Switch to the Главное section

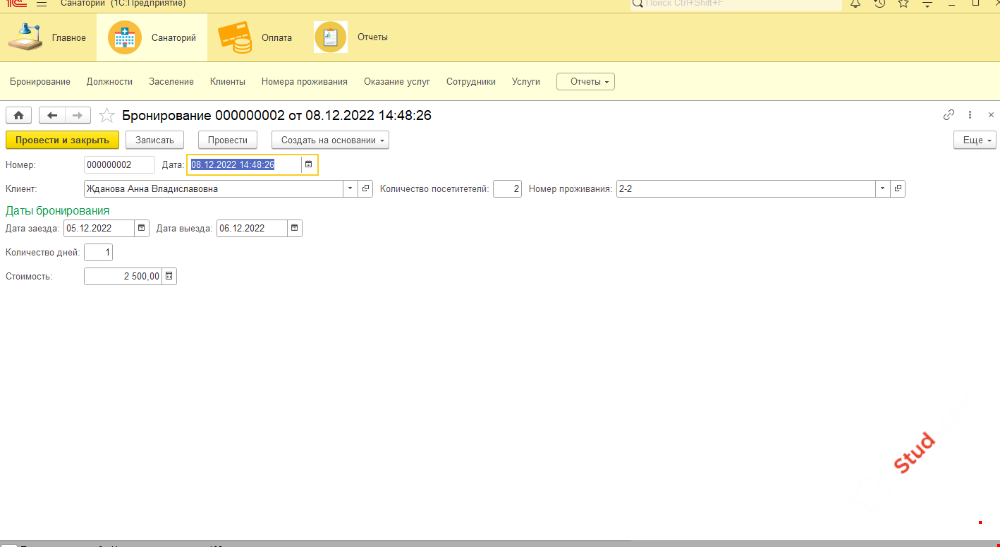[x=48, y=38]
